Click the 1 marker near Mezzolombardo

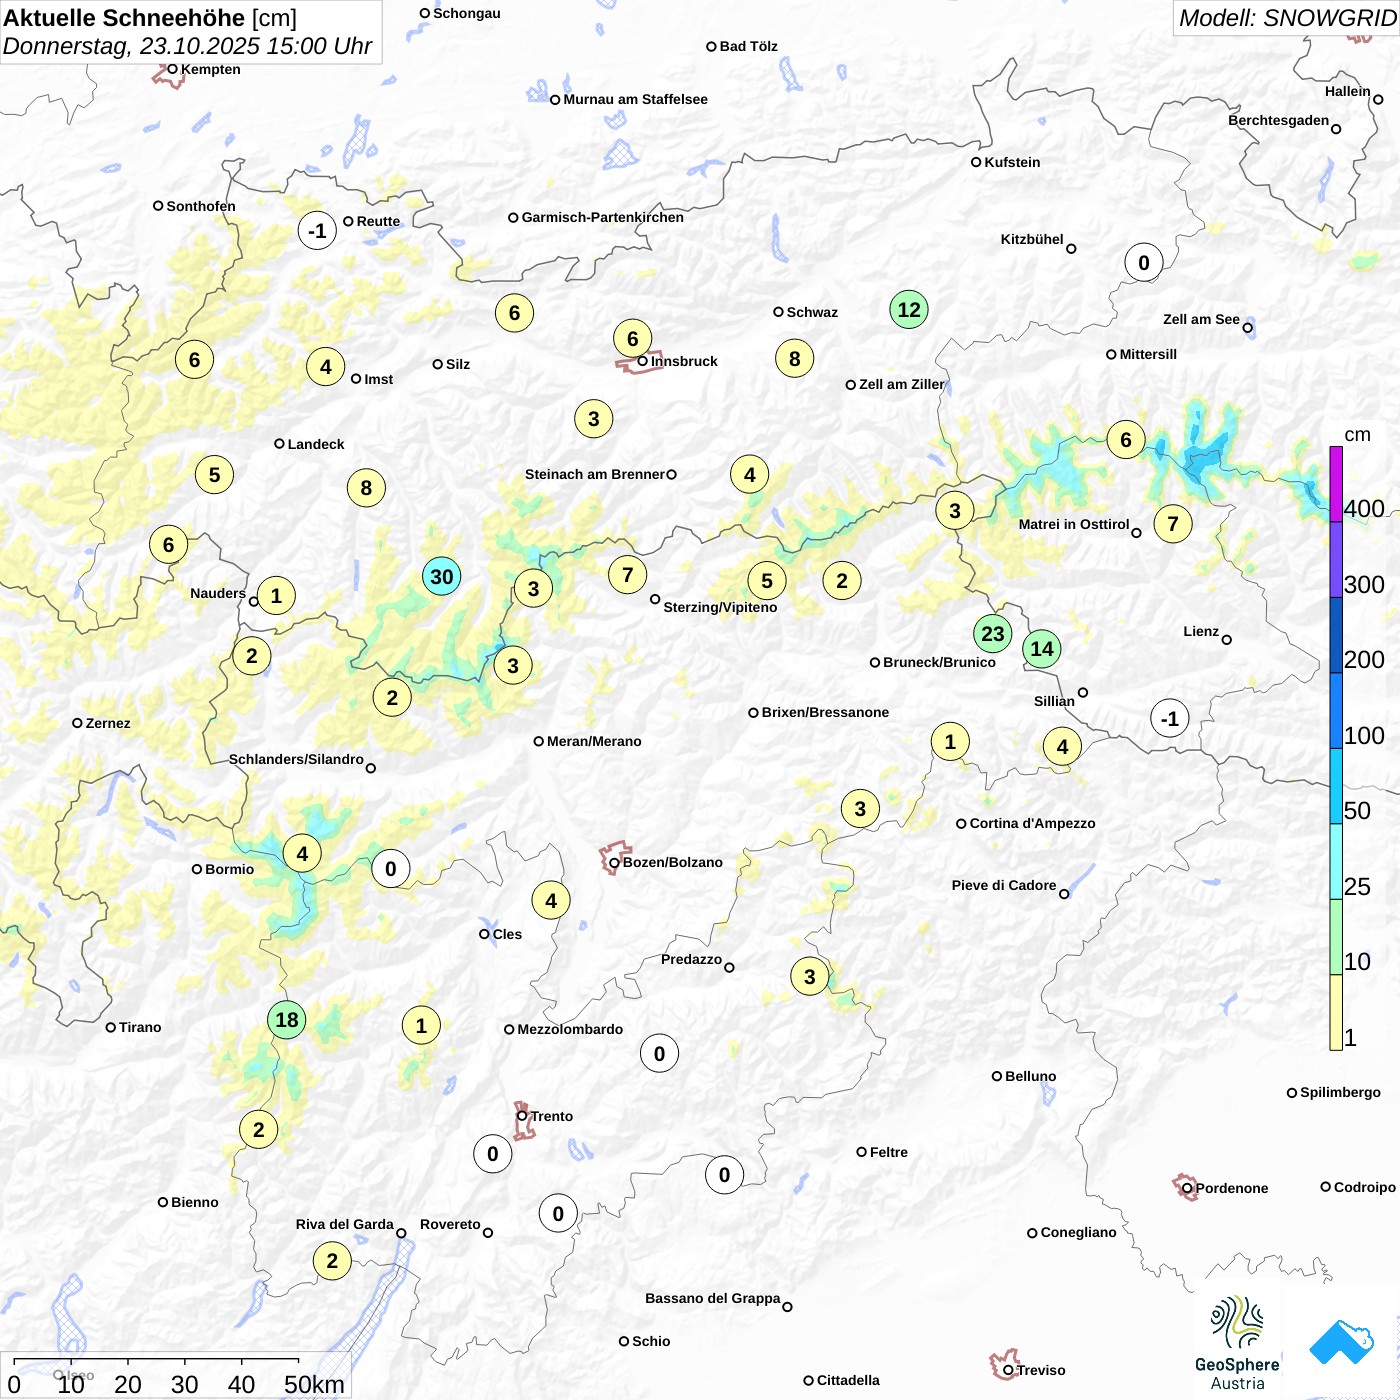(421, 1025)
